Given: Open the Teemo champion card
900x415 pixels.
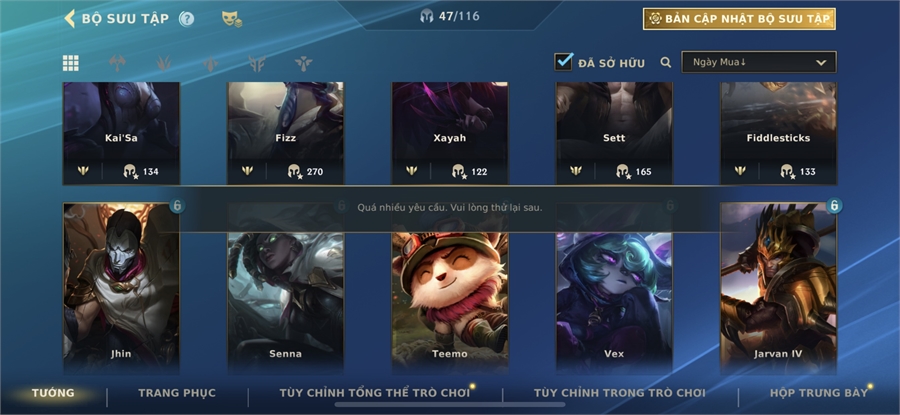Looking at the screenshot, I should [450, 287].
